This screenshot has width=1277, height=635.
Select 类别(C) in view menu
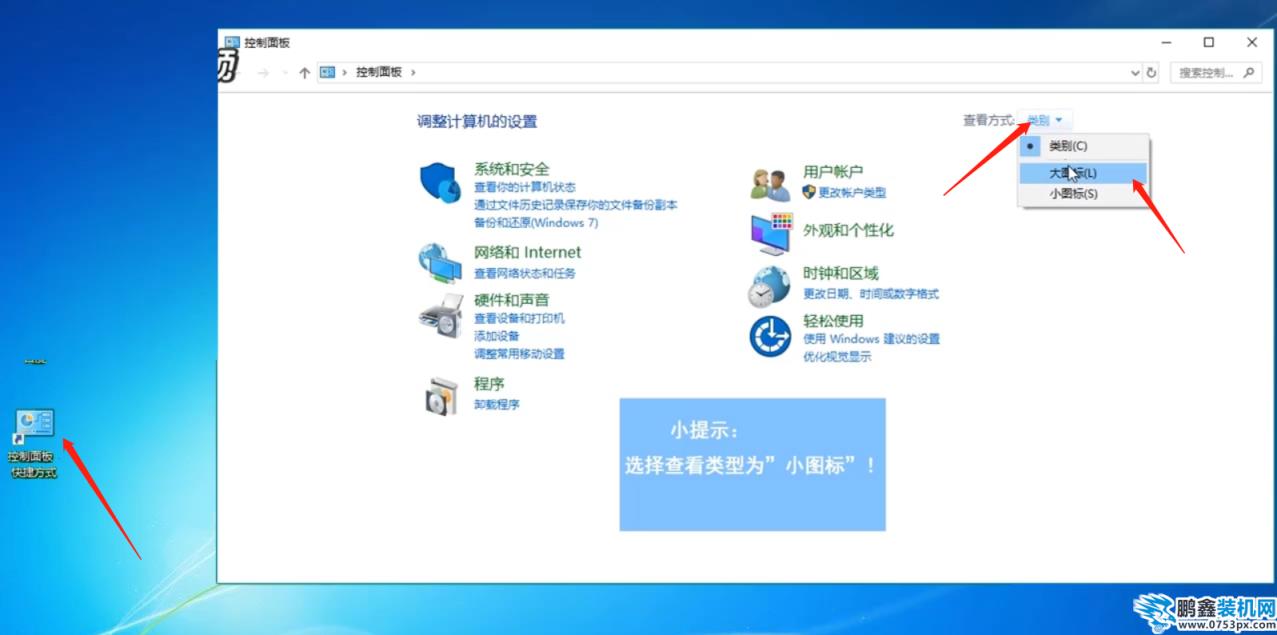coord(1084,146)
